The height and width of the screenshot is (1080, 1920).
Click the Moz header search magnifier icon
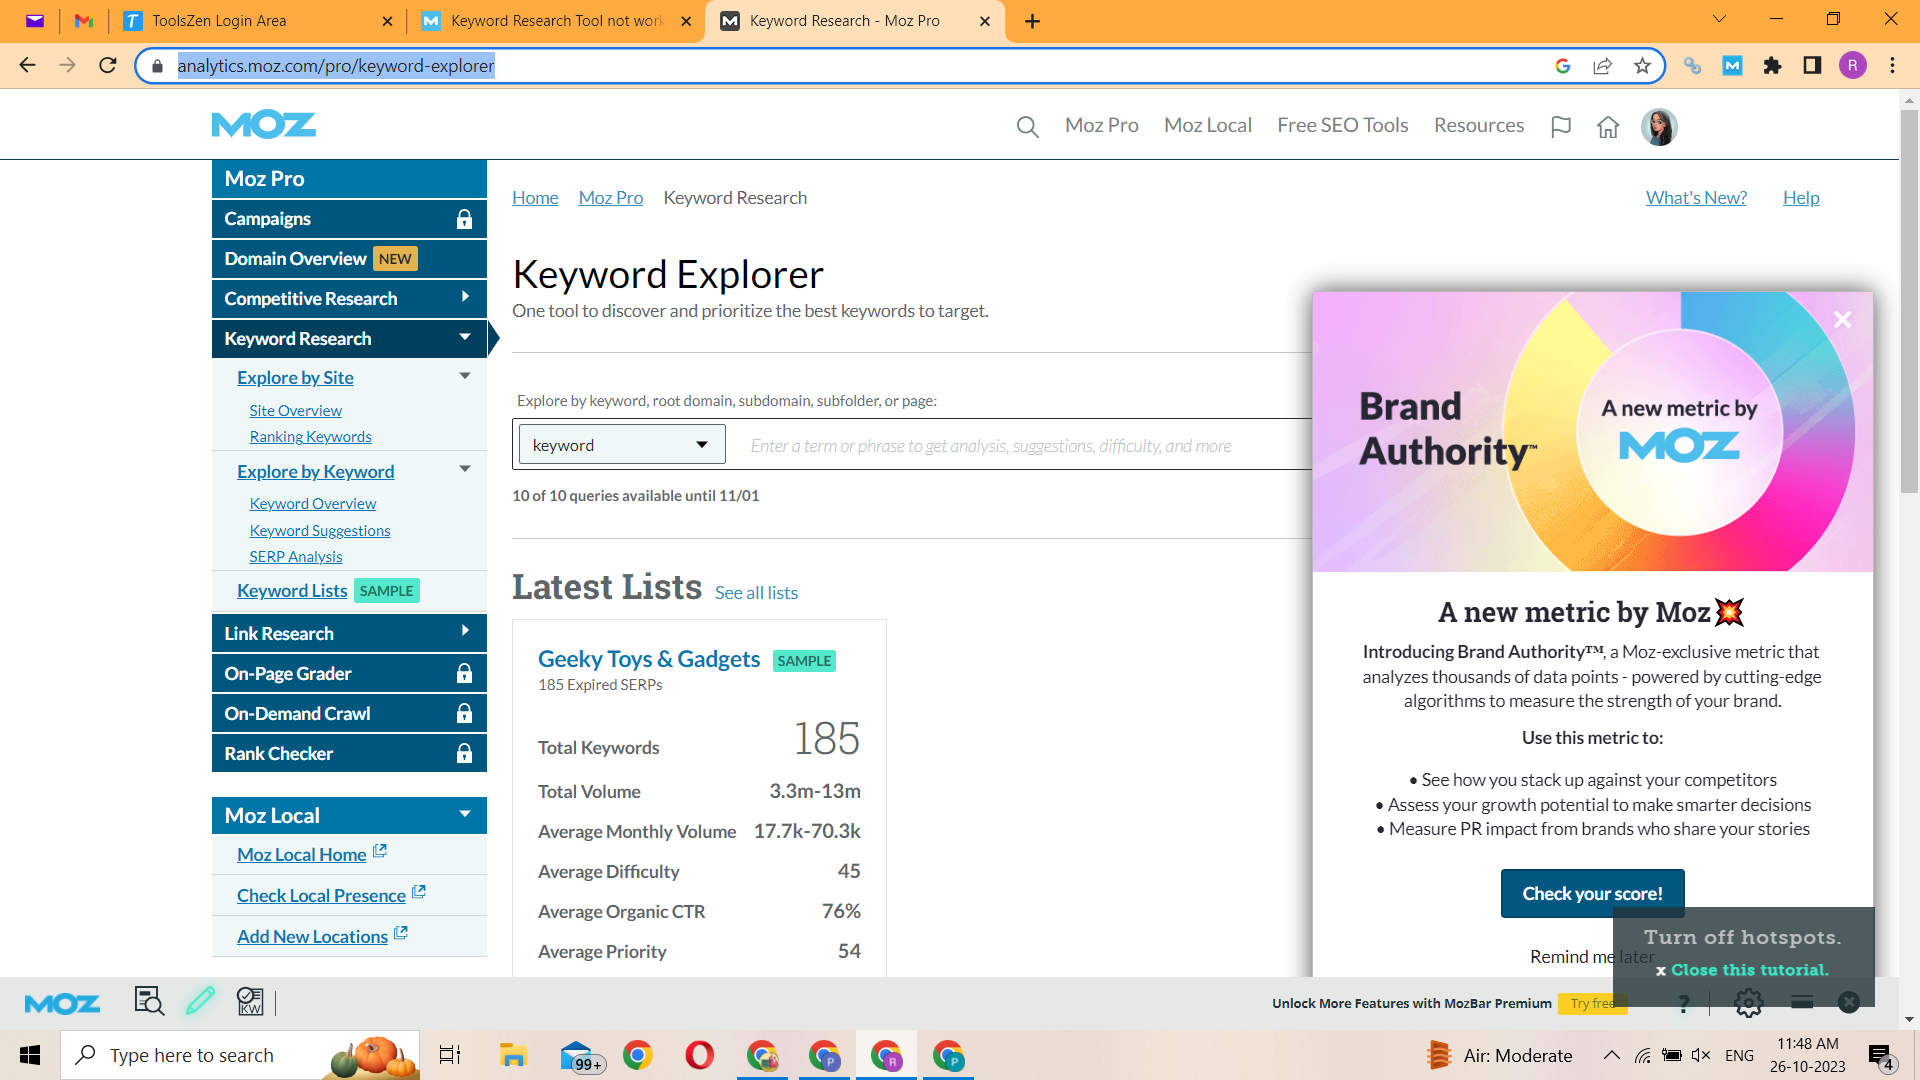pos(1027,127)
